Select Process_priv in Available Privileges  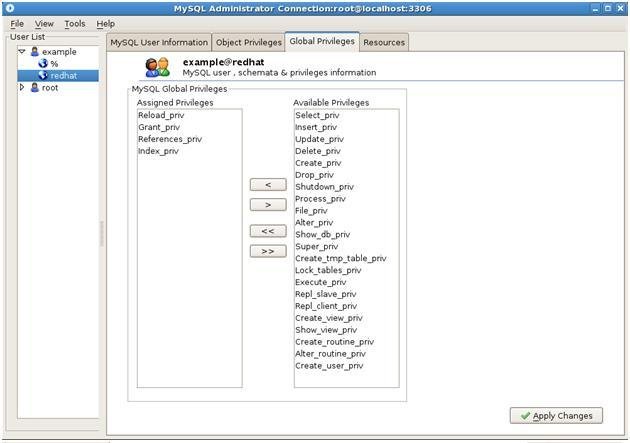tap(320, 199)
